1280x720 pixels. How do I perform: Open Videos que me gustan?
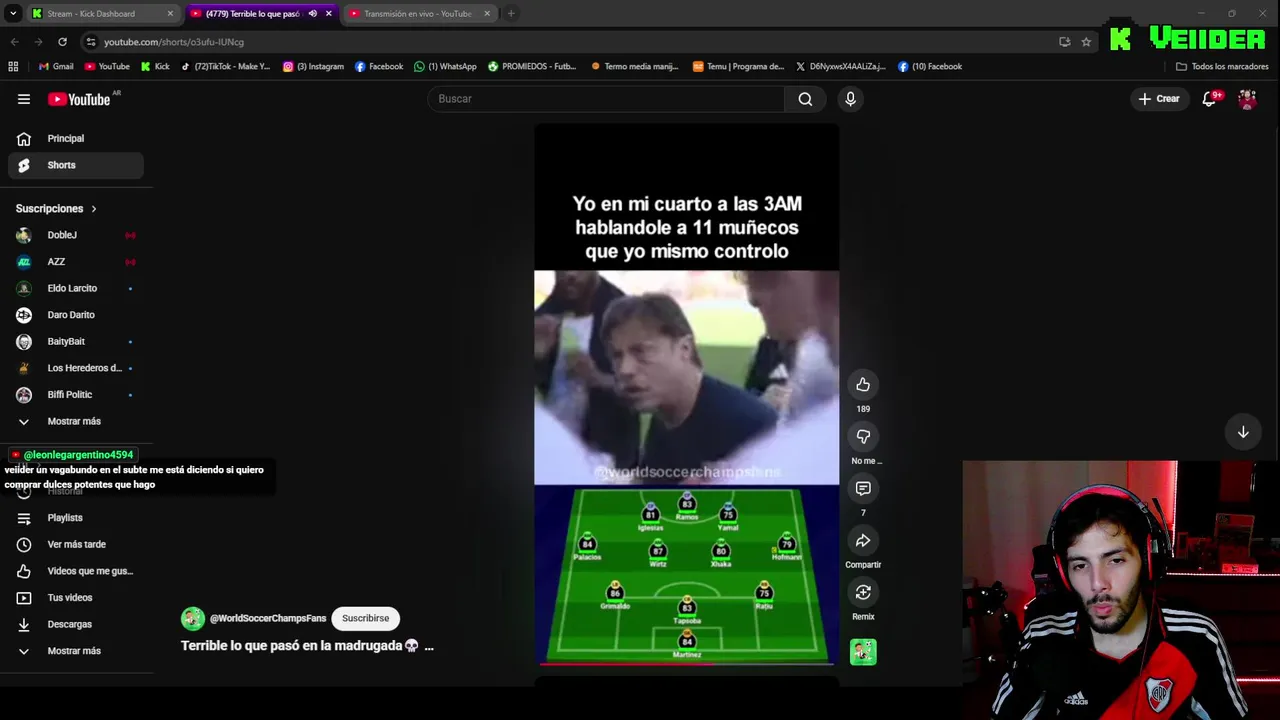[x=76, y=571]
